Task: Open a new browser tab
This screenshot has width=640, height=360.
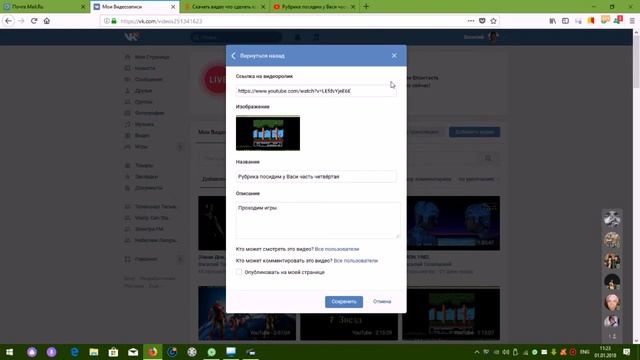Action: coord(366,7)
